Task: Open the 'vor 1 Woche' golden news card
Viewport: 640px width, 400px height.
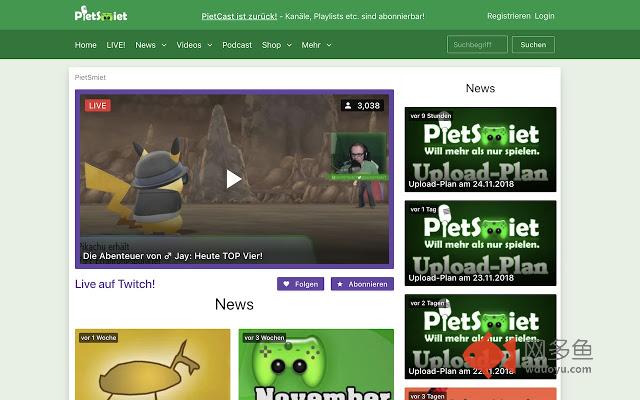Action: pyautogui.click(x=153, y=364)
